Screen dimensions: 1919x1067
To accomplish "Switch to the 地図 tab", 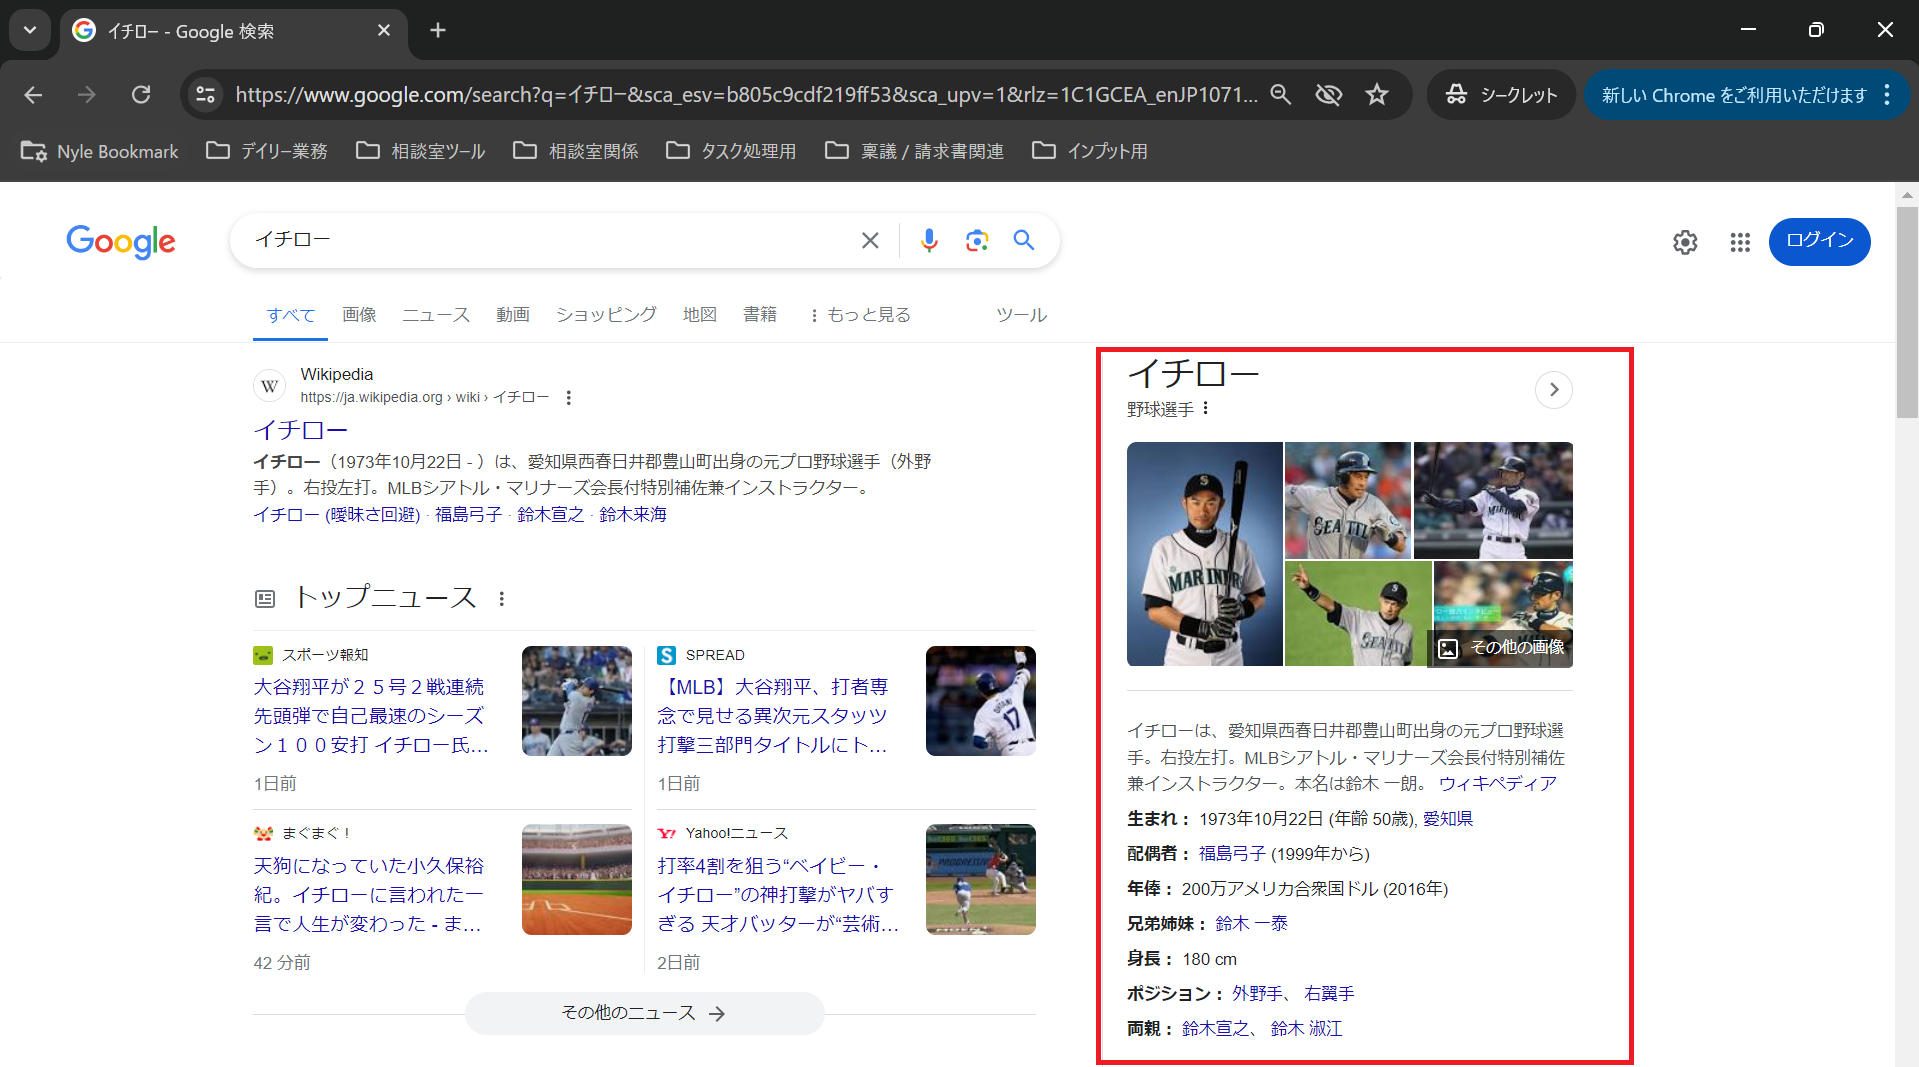I will [700, 315].
